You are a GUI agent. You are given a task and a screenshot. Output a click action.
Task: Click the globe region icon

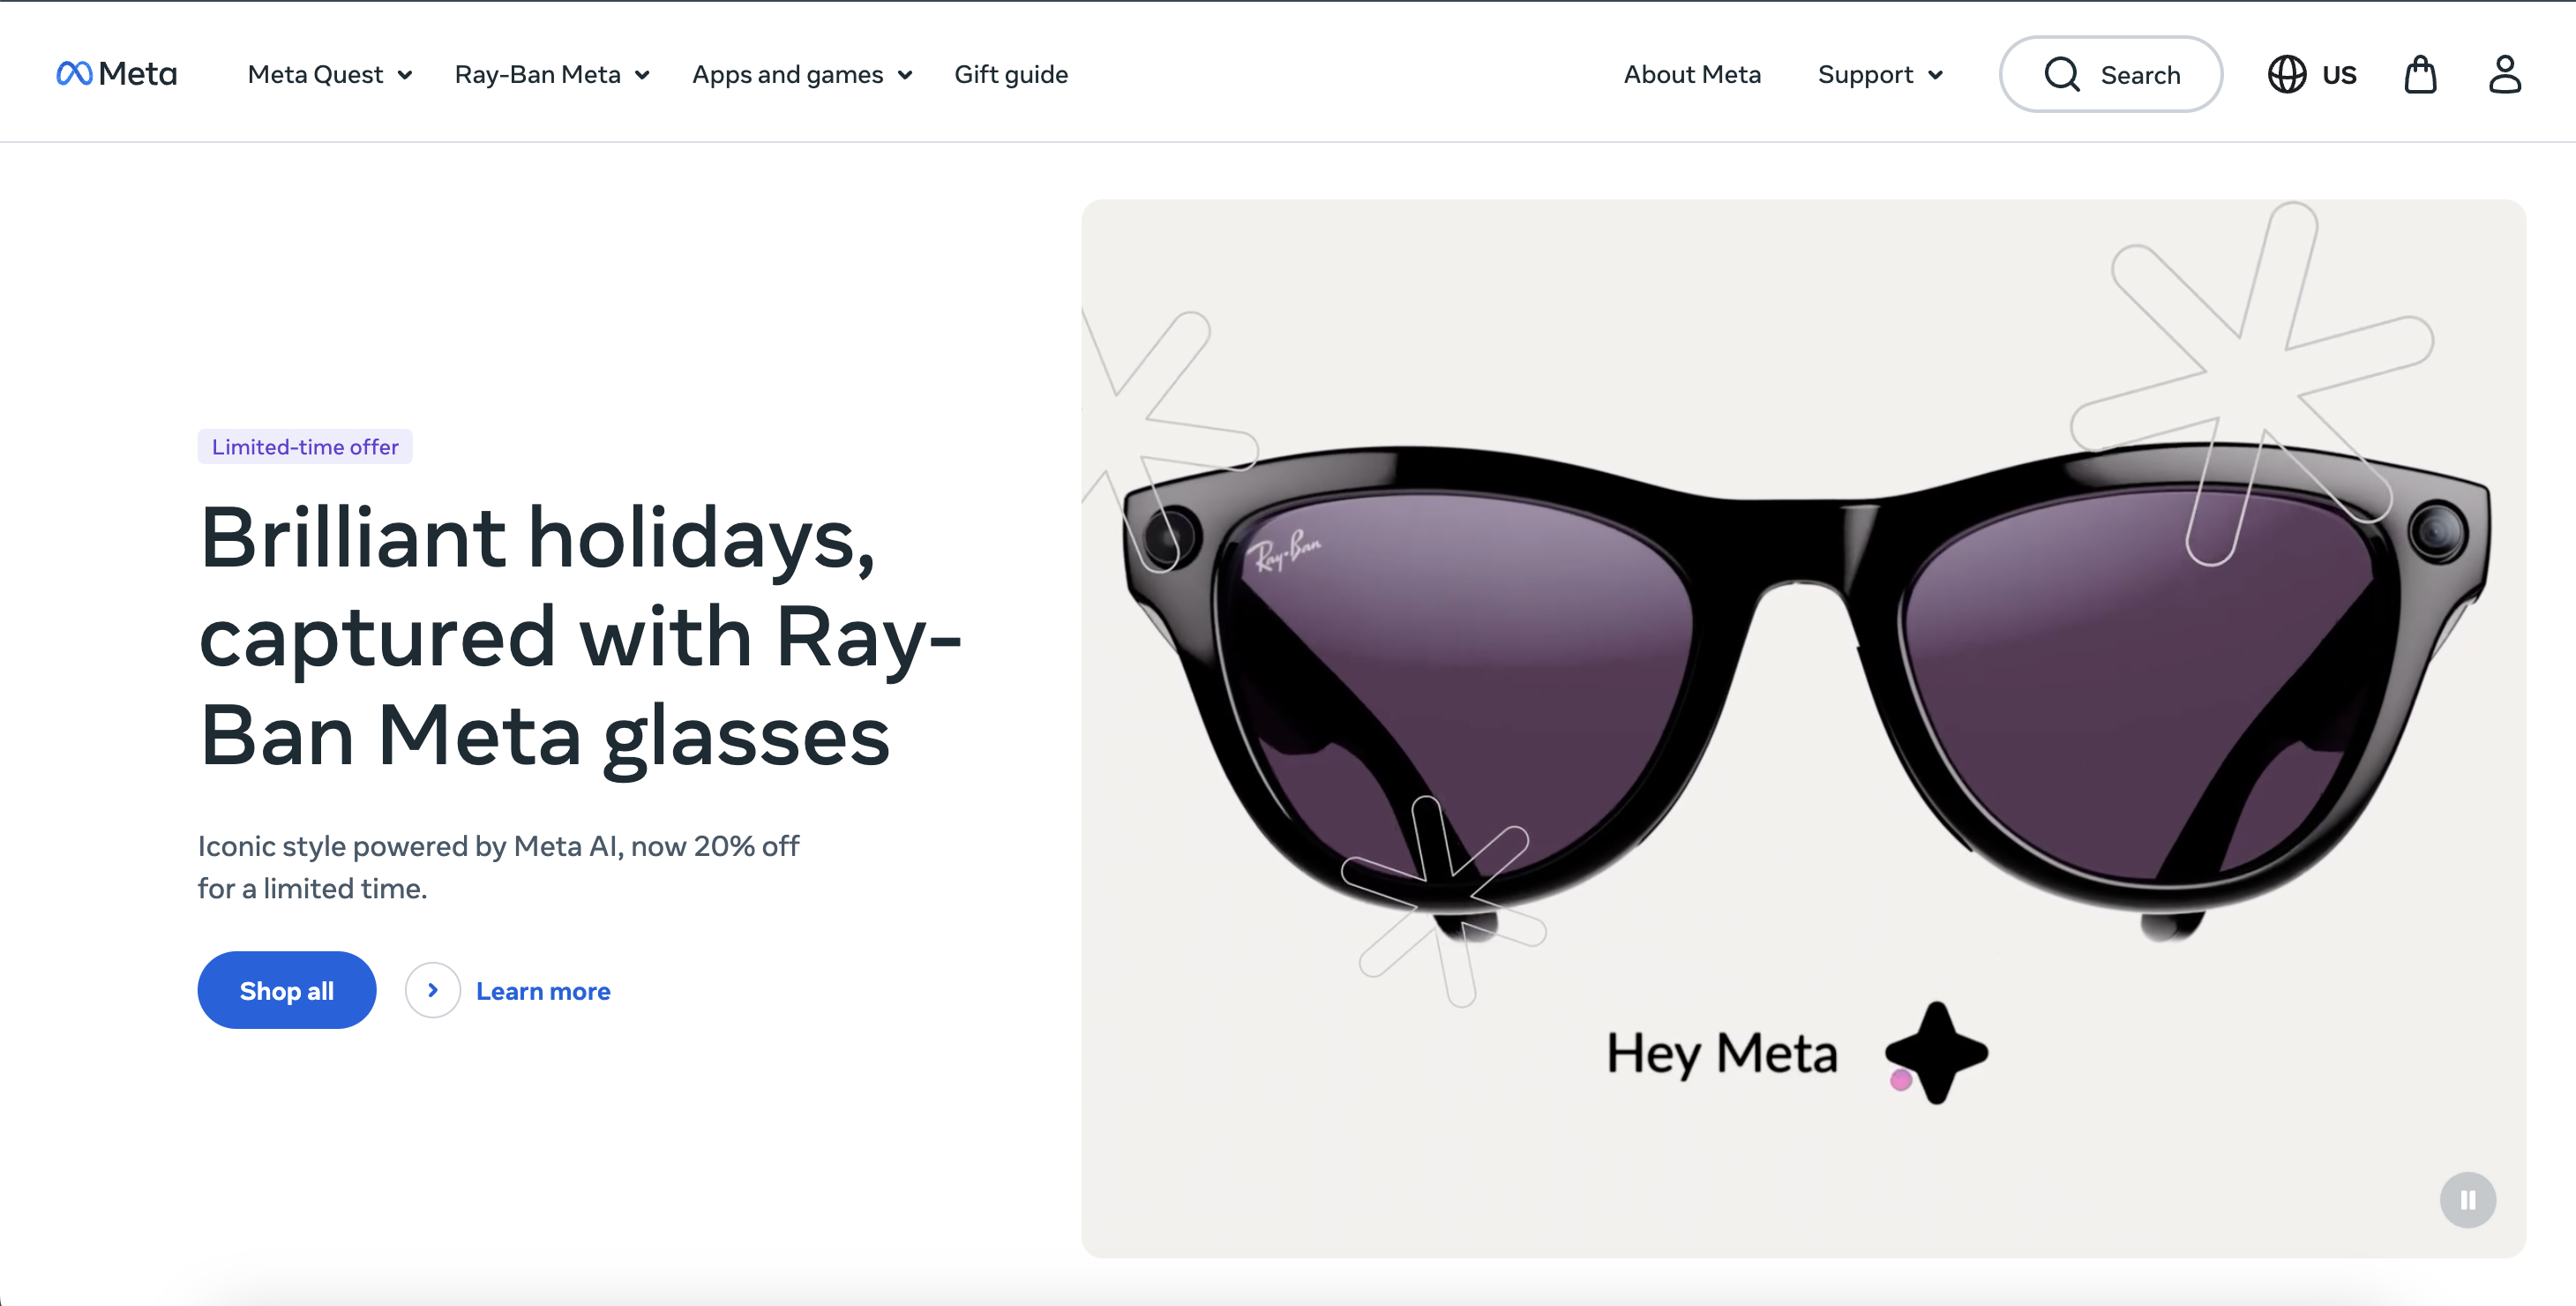tap(2286, 74)
